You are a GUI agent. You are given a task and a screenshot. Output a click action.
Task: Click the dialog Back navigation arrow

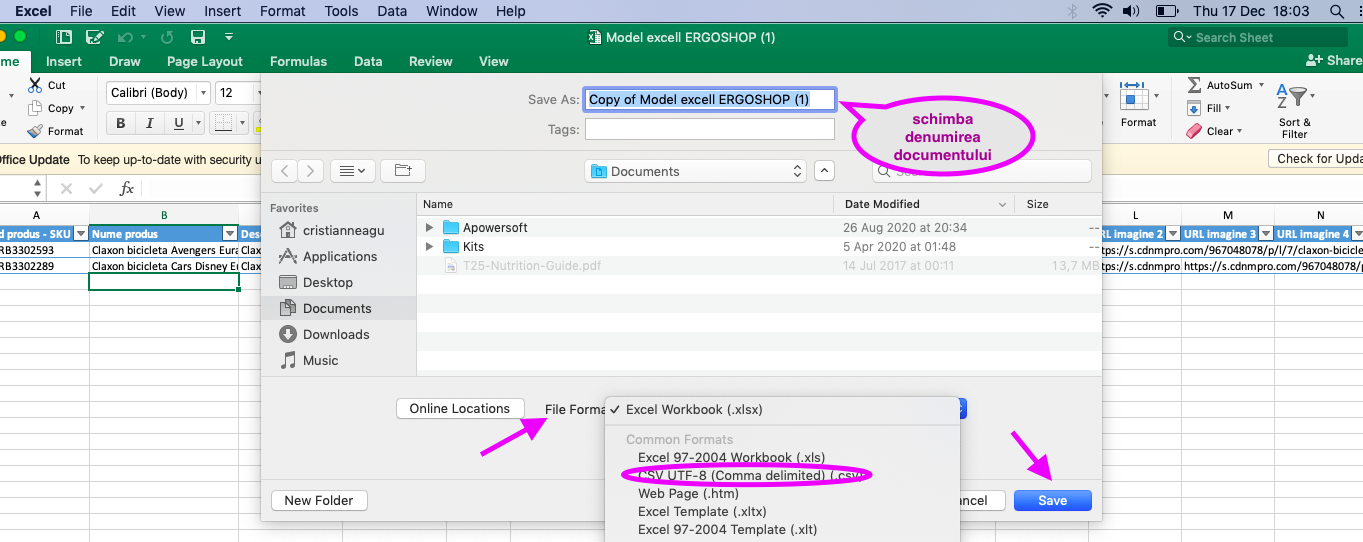(285, 171)
